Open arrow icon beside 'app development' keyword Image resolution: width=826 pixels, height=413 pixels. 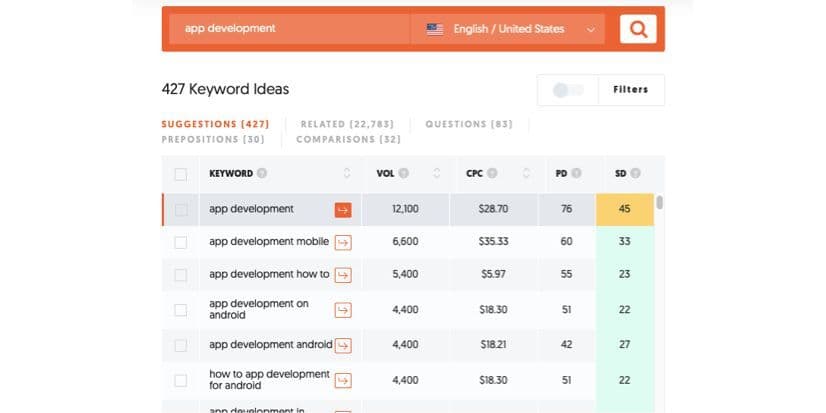[343, 210]
